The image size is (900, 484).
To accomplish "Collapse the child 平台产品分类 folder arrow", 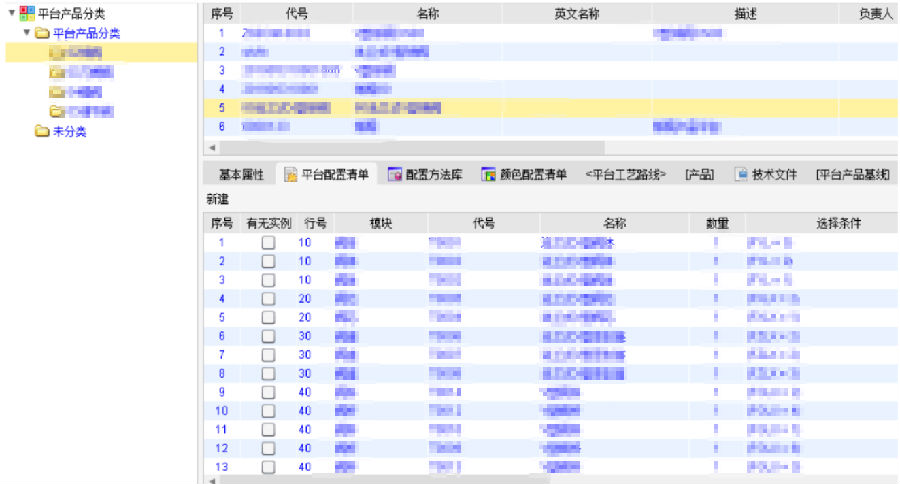I will [x=25, y=33].
